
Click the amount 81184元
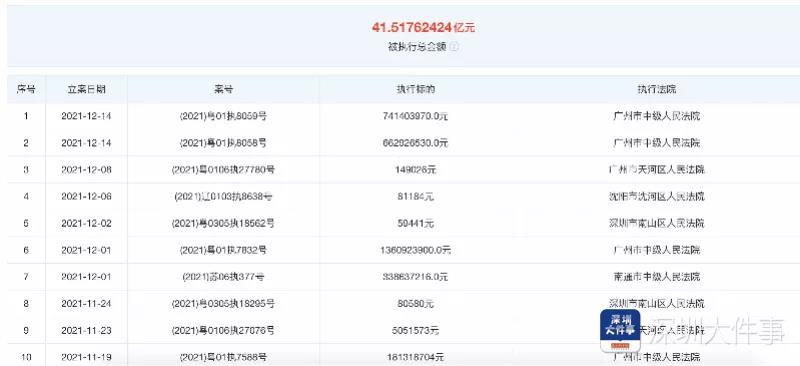[415, 197]
